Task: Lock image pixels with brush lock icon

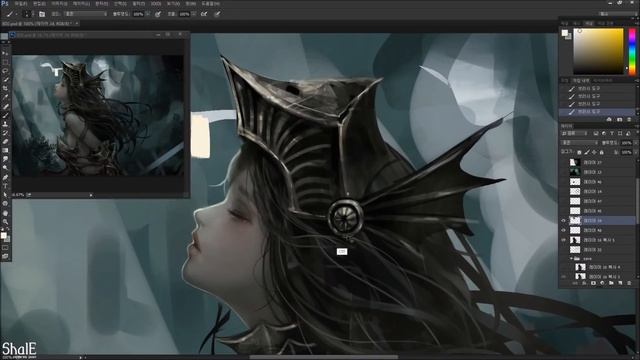Action: pos(587,152)
